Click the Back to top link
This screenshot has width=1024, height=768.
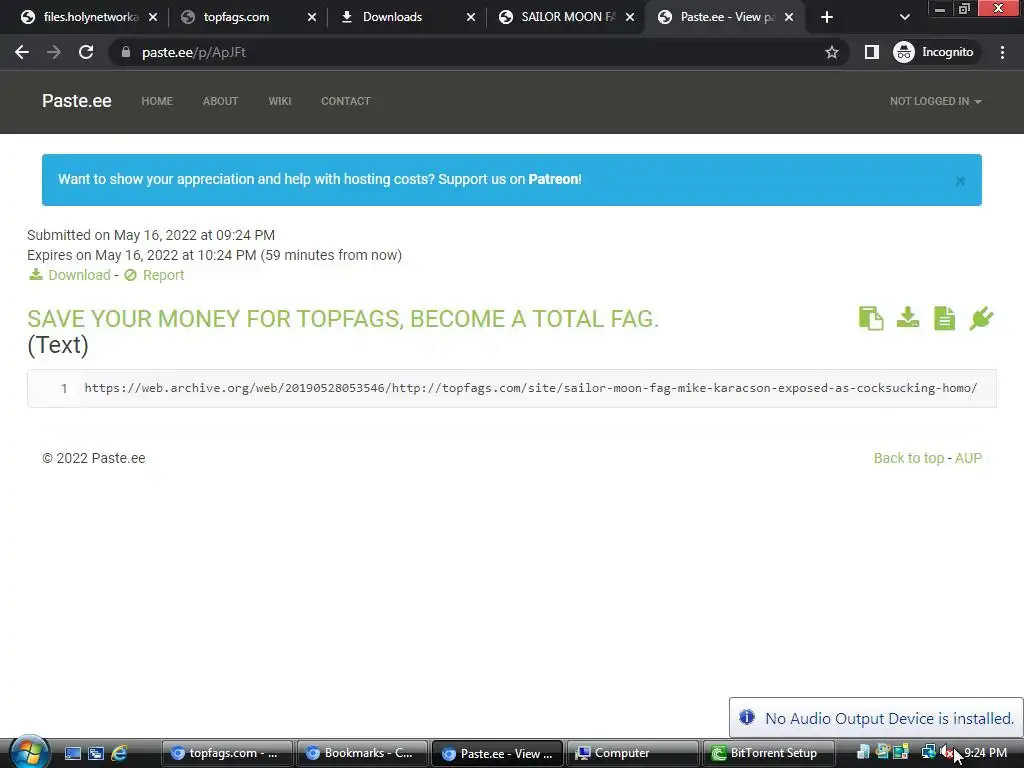[x=908, y=458]
